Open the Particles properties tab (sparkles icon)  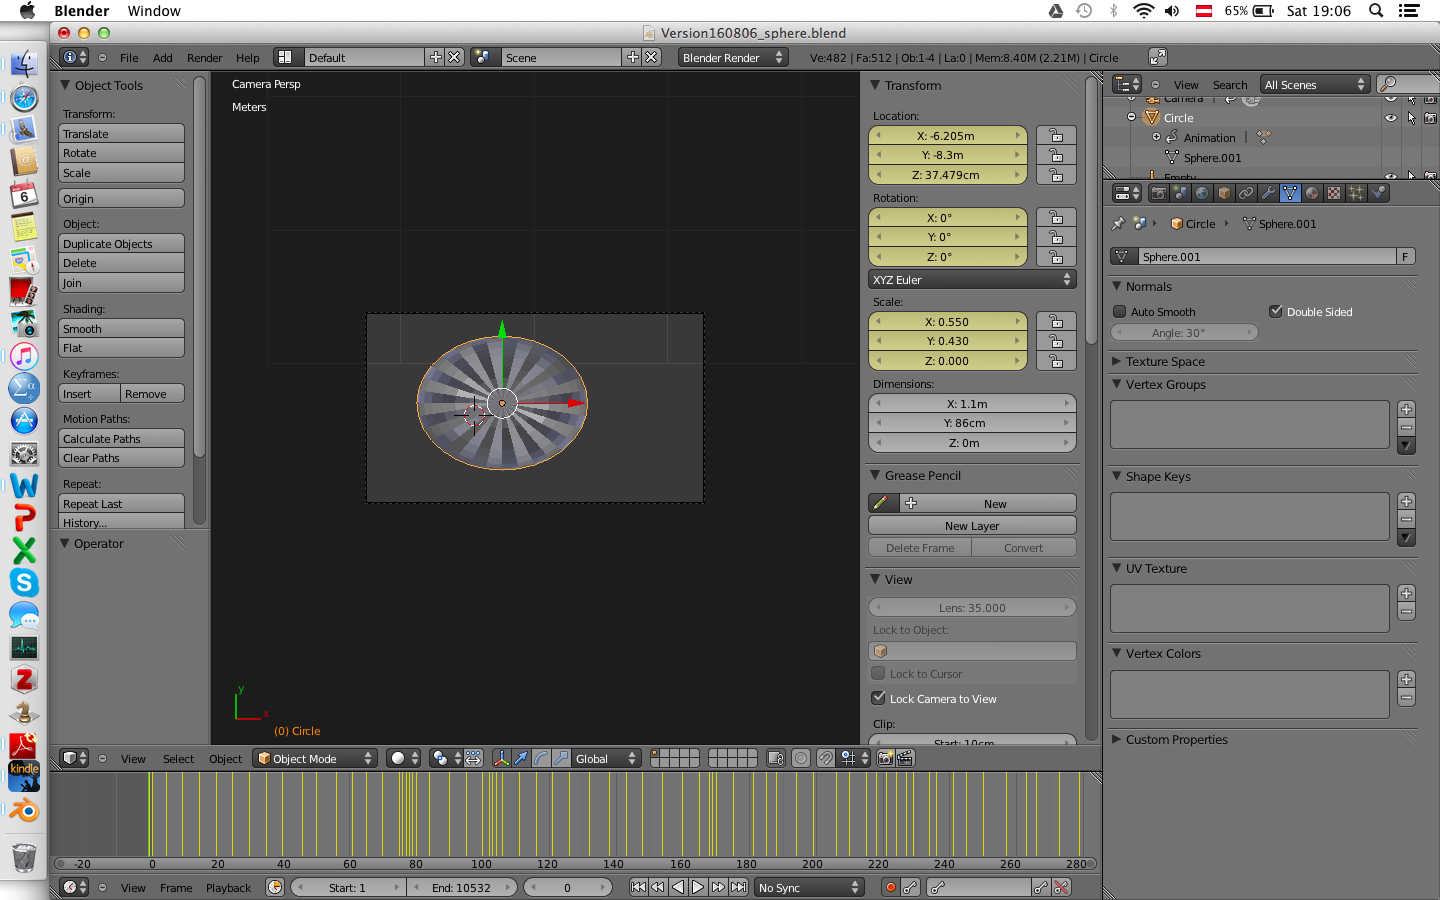point(1356,193)
